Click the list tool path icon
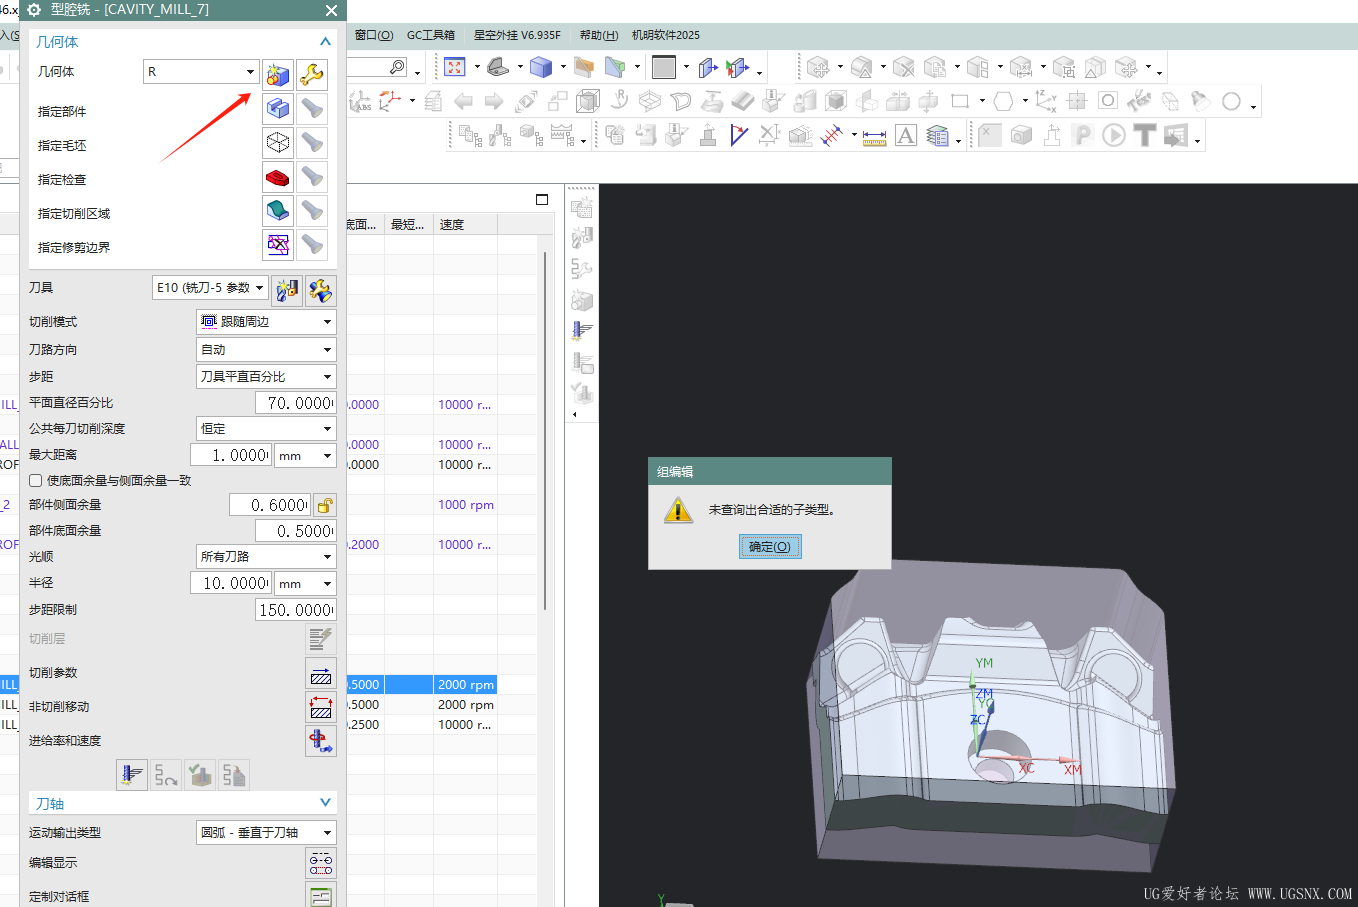1358x907 pixels. pyautogui.click(x=234, y=775)
